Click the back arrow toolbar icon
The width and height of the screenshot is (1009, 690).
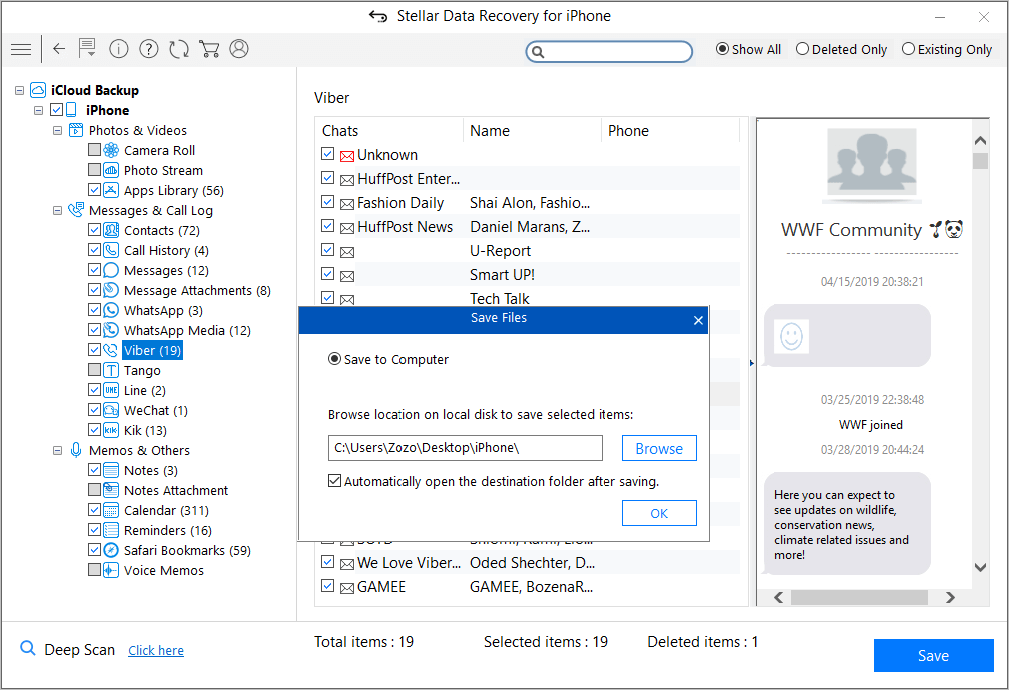(59, 49)
